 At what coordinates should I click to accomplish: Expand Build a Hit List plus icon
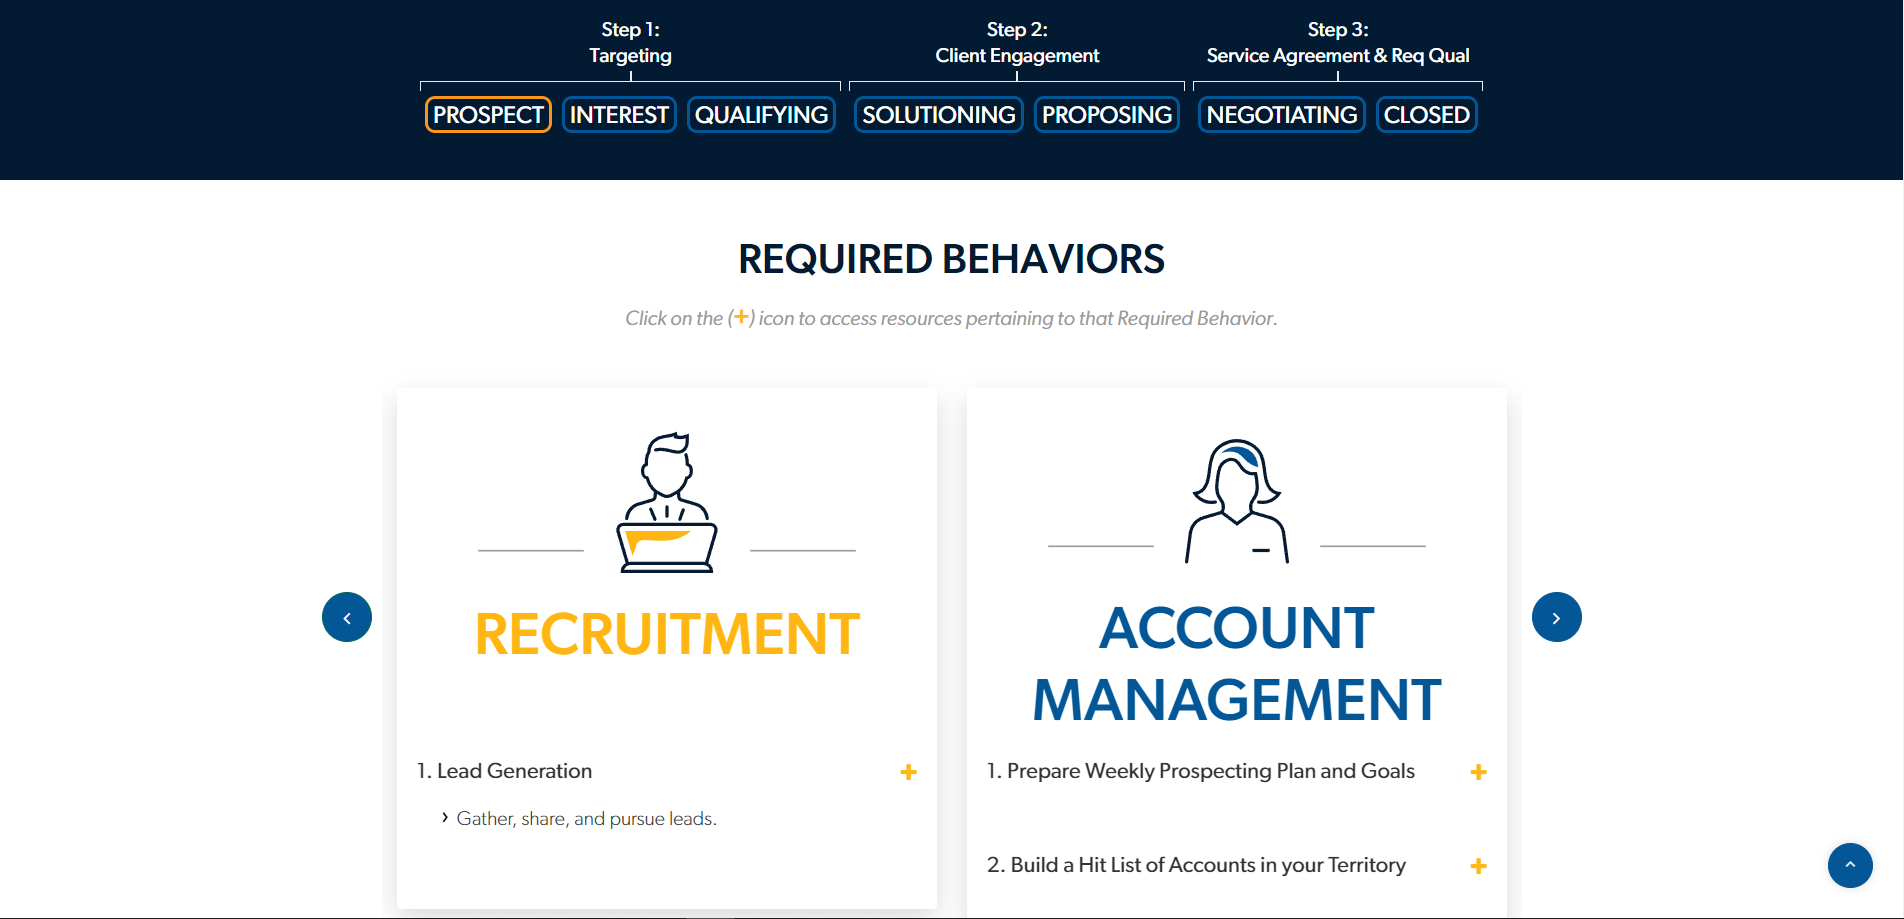pos(1478,866)
